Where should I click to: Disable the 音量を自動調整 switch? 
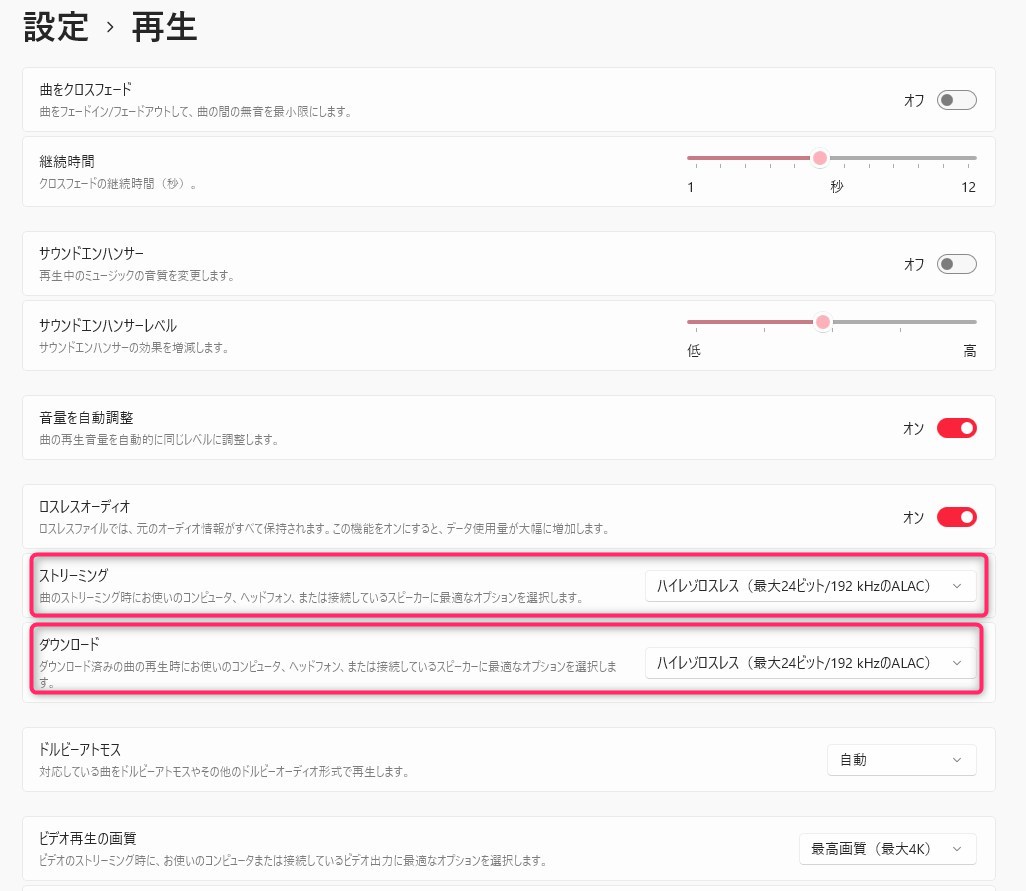956,428
